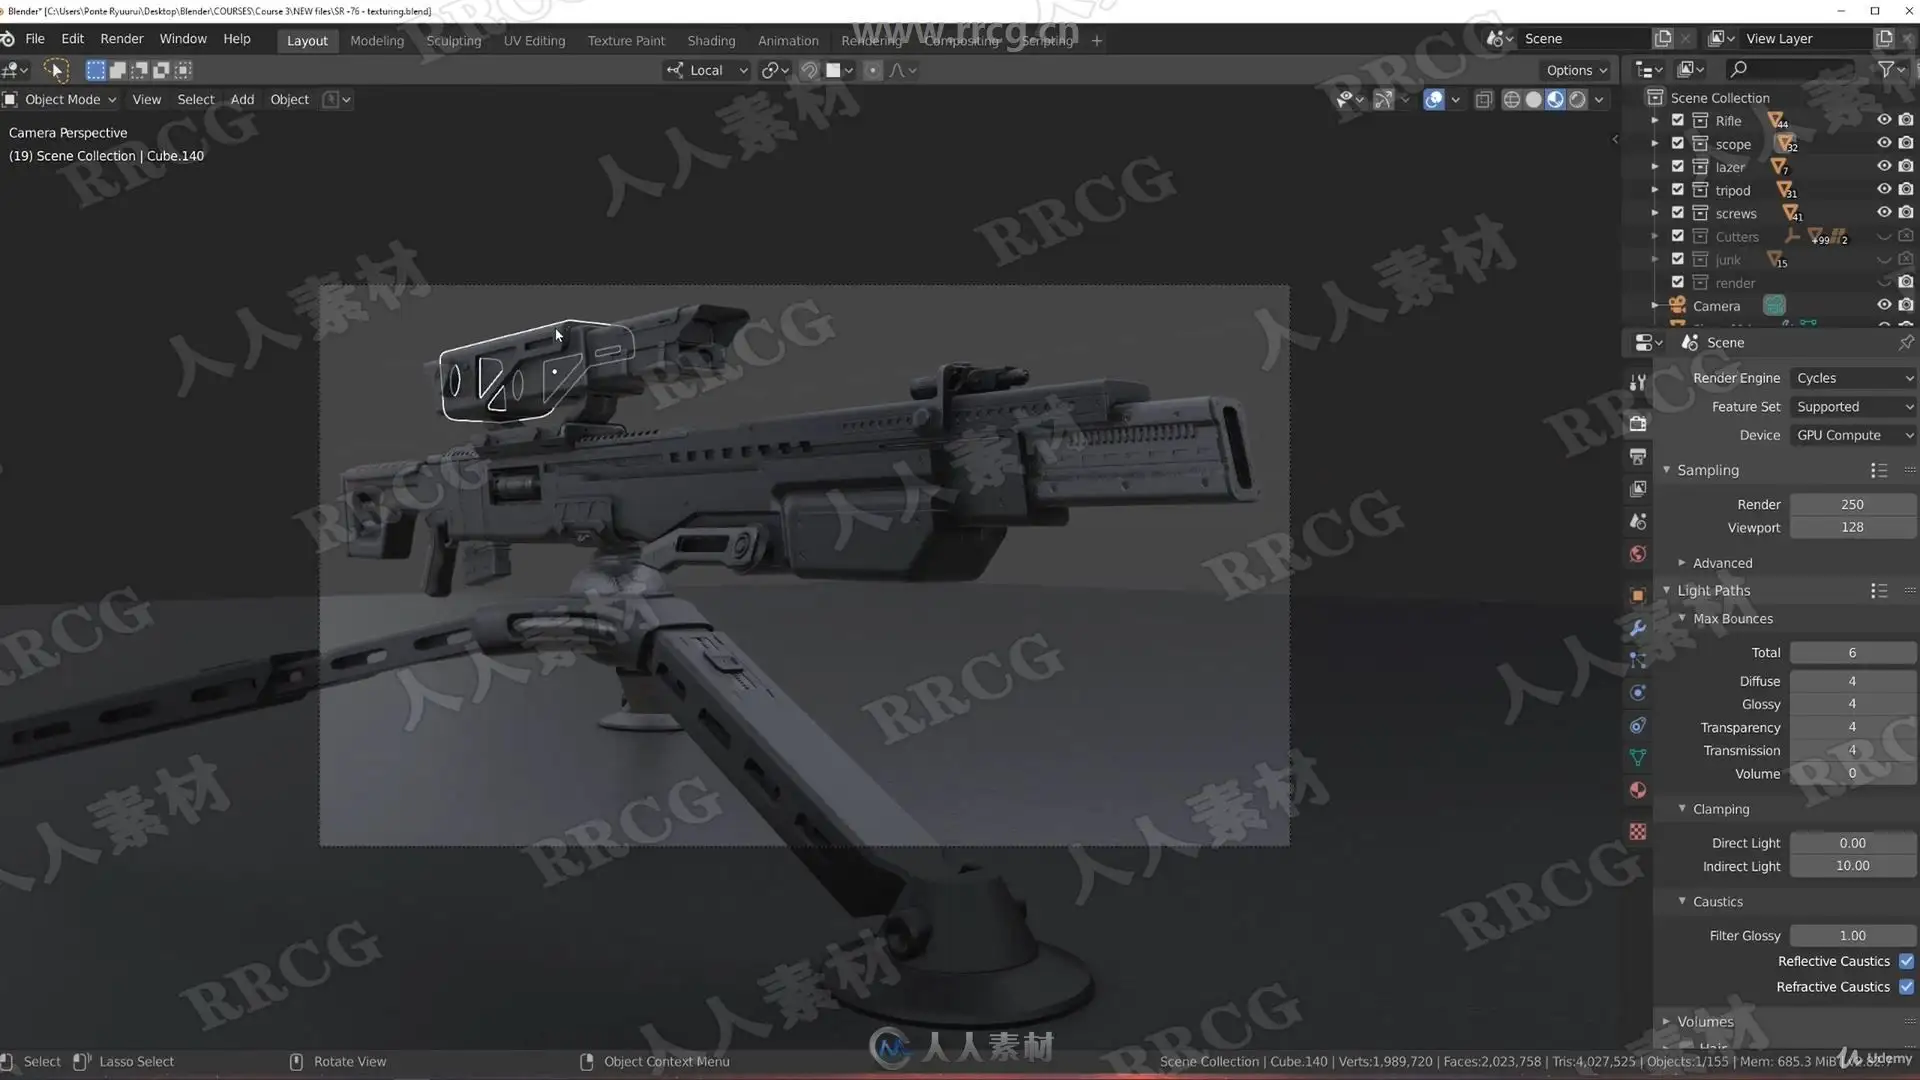Open the Material properties sphere icon
This screenshot has width=1920, height=1080.
pos(1637,790)
